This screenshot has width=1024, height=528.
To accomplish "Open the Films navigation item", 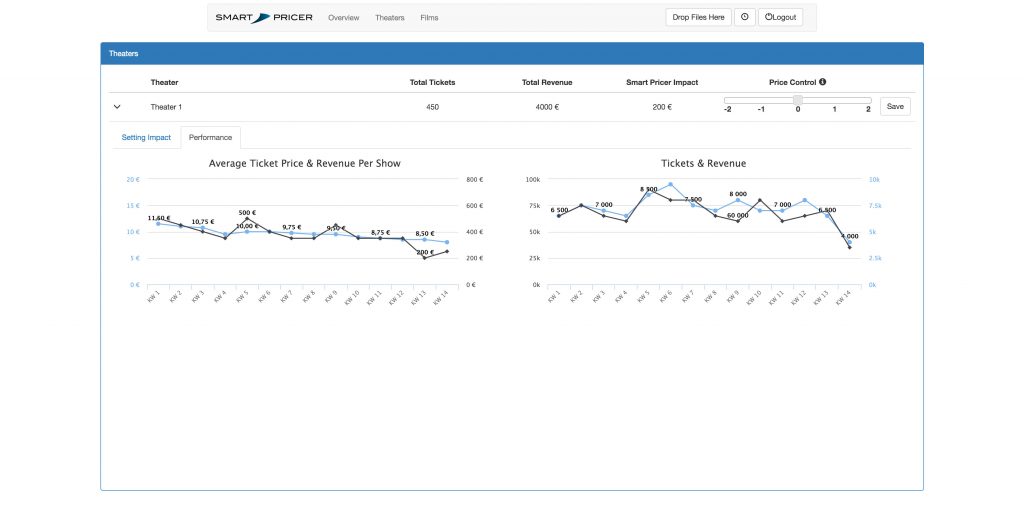I will click(x=429, y=18).
